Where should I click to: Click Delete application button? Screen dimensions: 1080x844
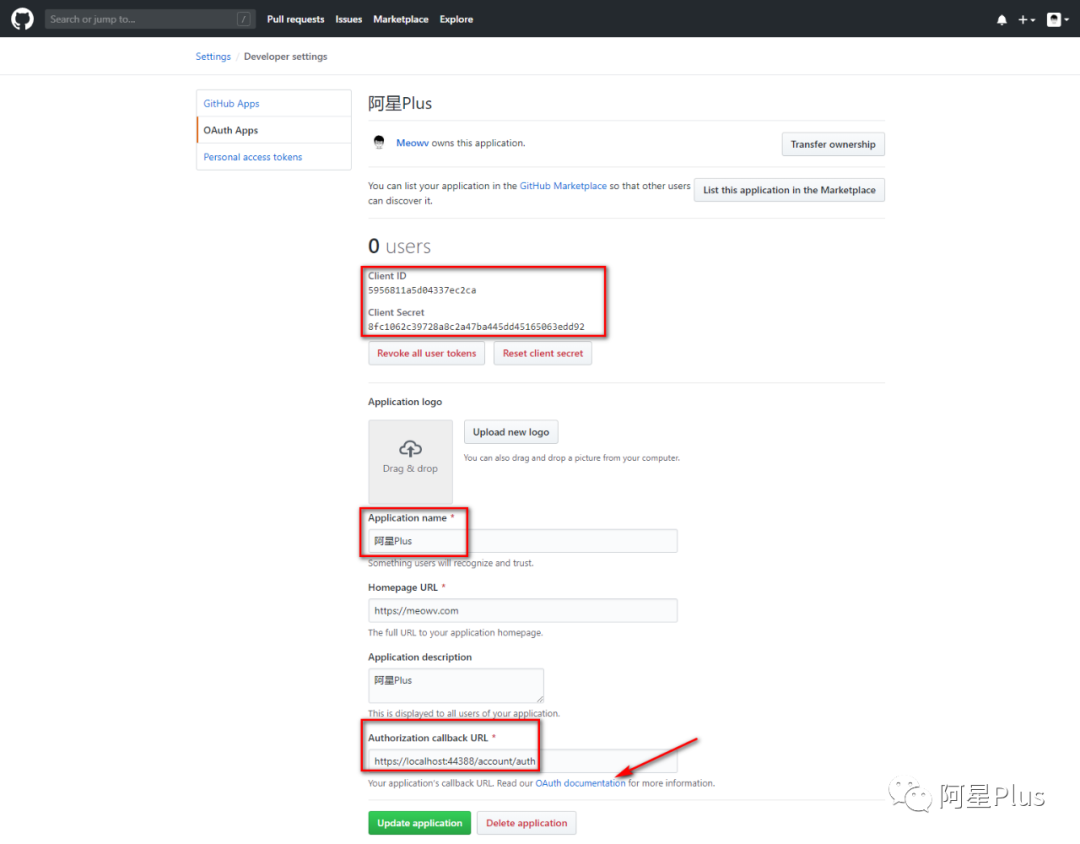526,823
